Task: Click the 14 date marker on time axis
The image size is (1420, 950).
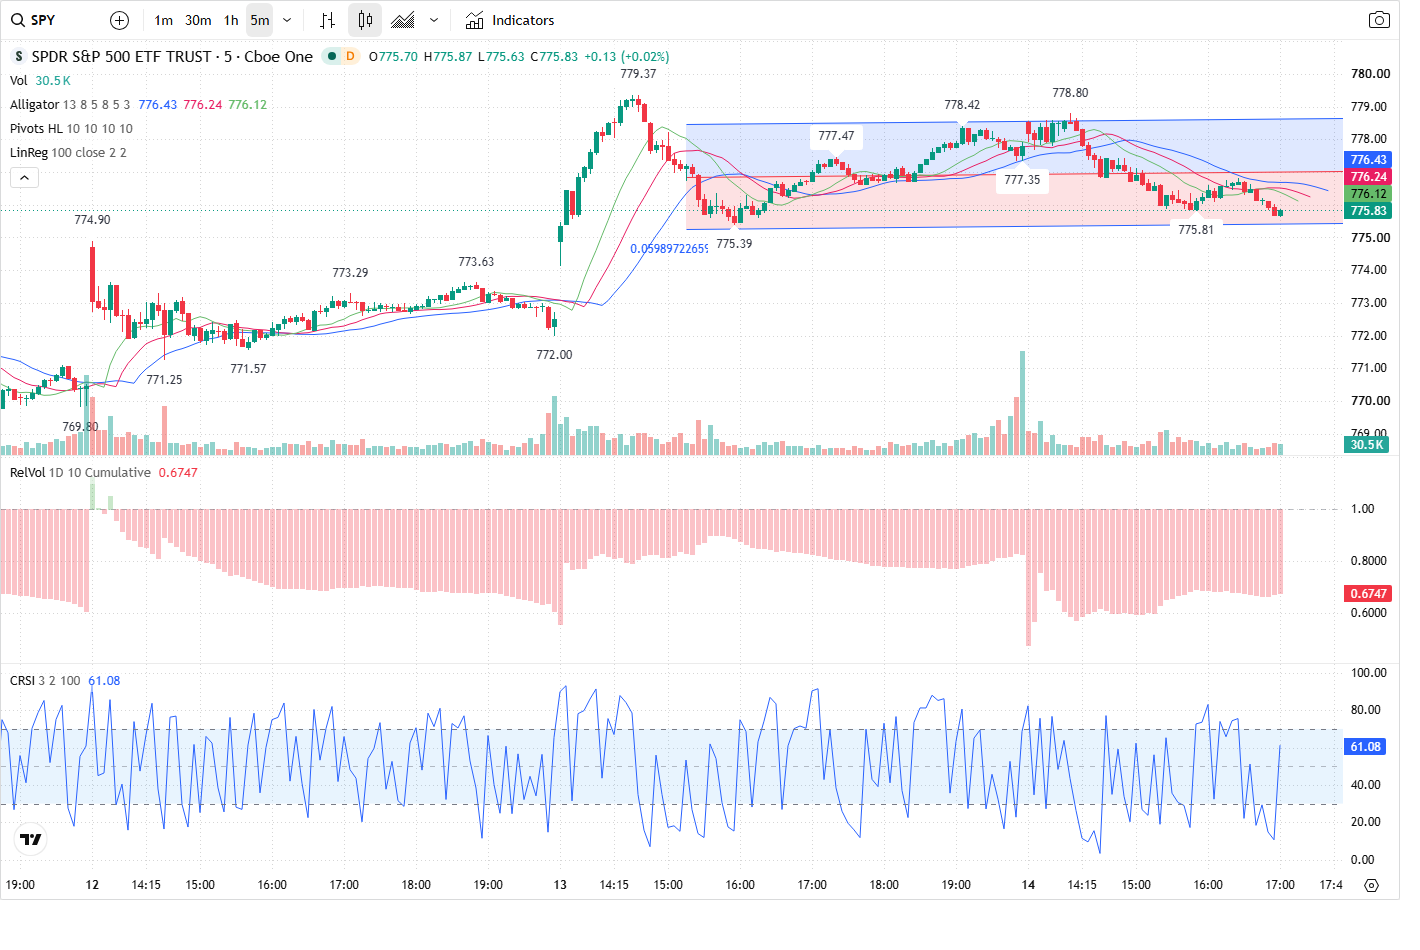Action: (1028, 885)
